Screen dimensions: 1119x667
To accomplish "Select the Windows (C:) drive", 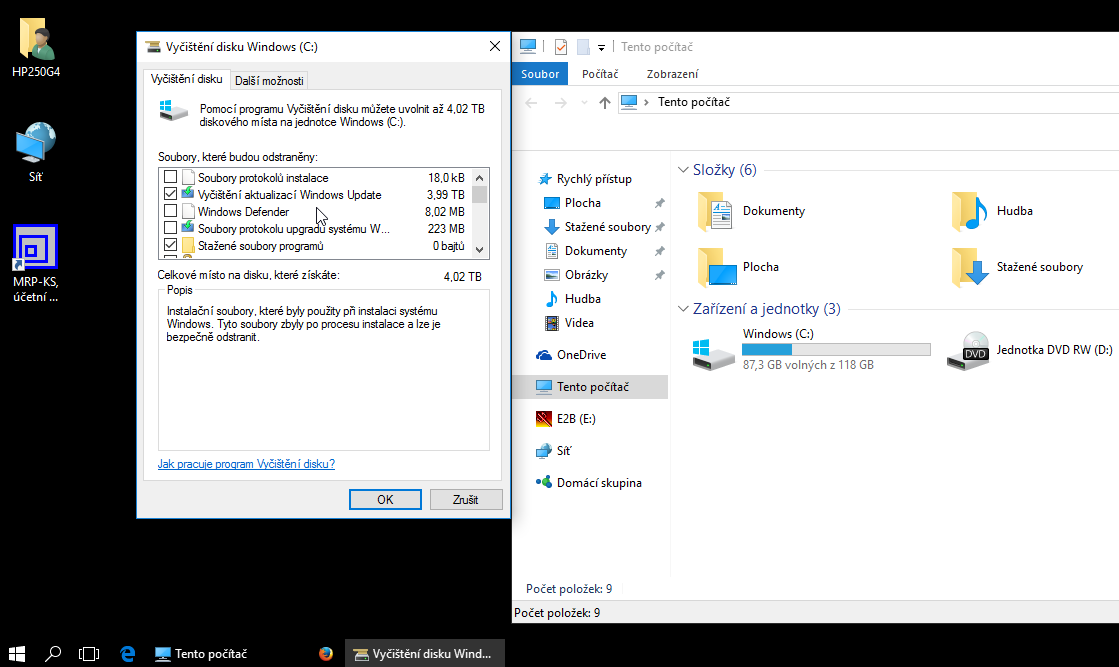I will [811, 350].
